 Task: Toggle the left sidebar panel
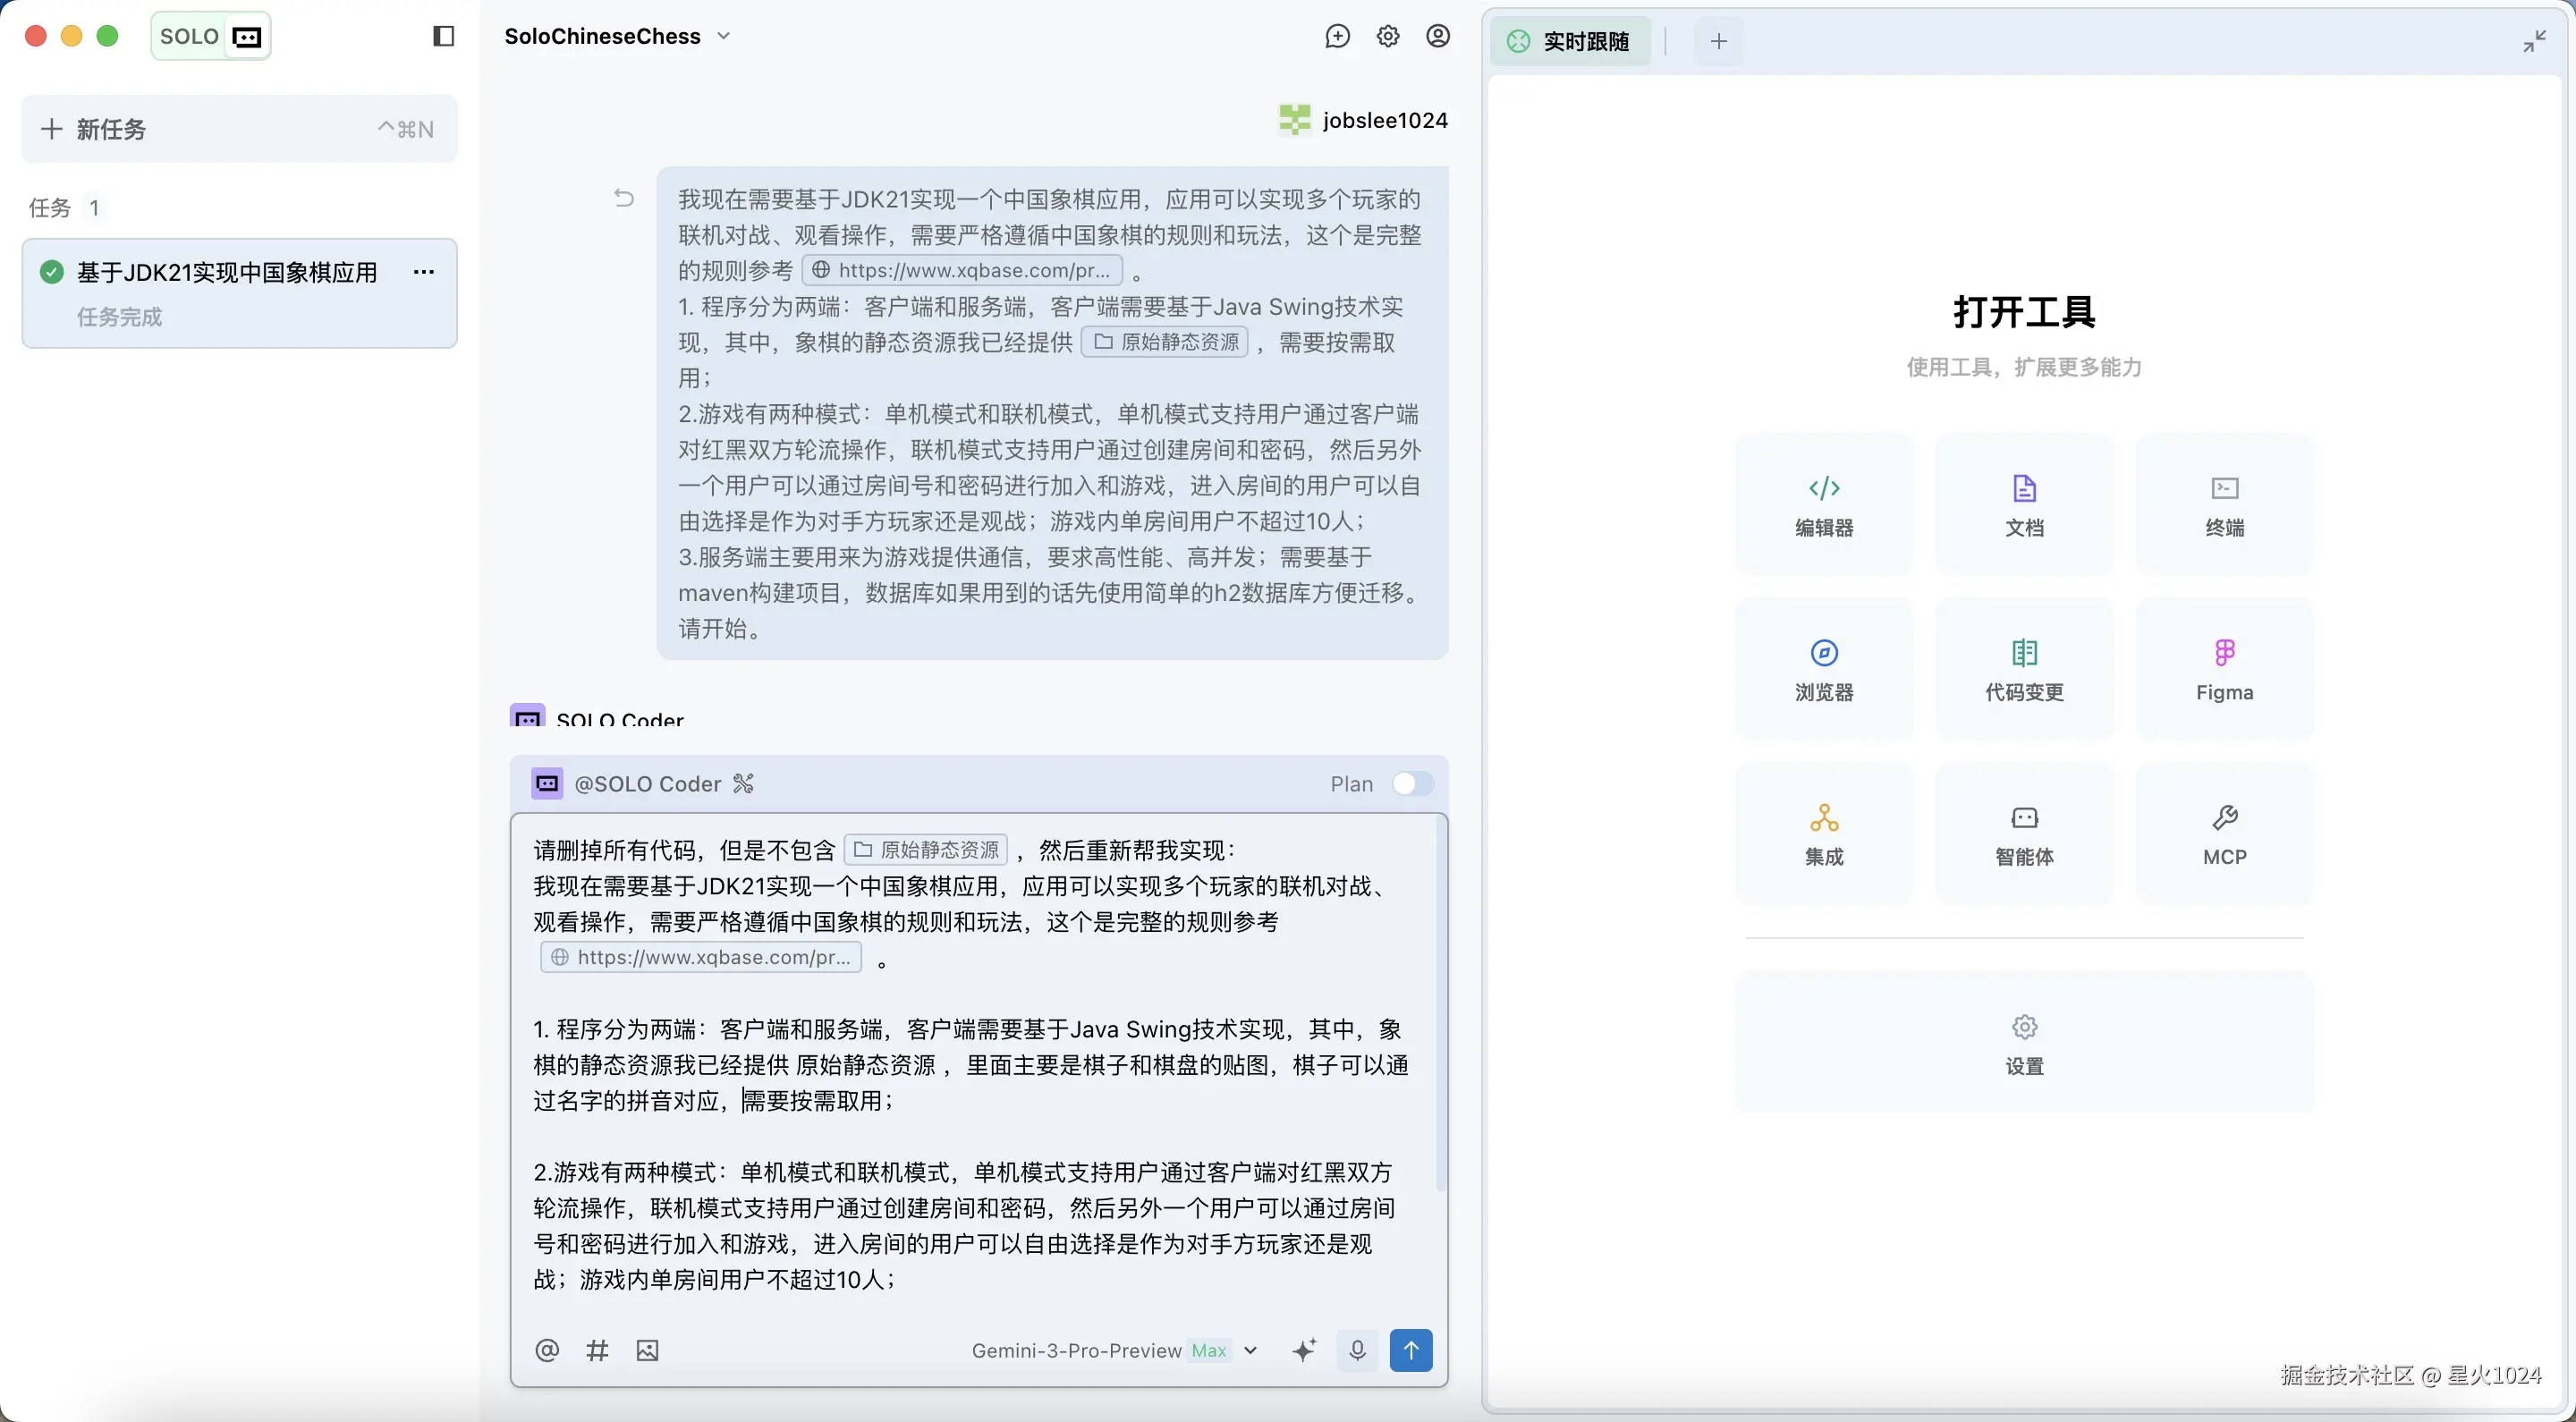[443, 37]
